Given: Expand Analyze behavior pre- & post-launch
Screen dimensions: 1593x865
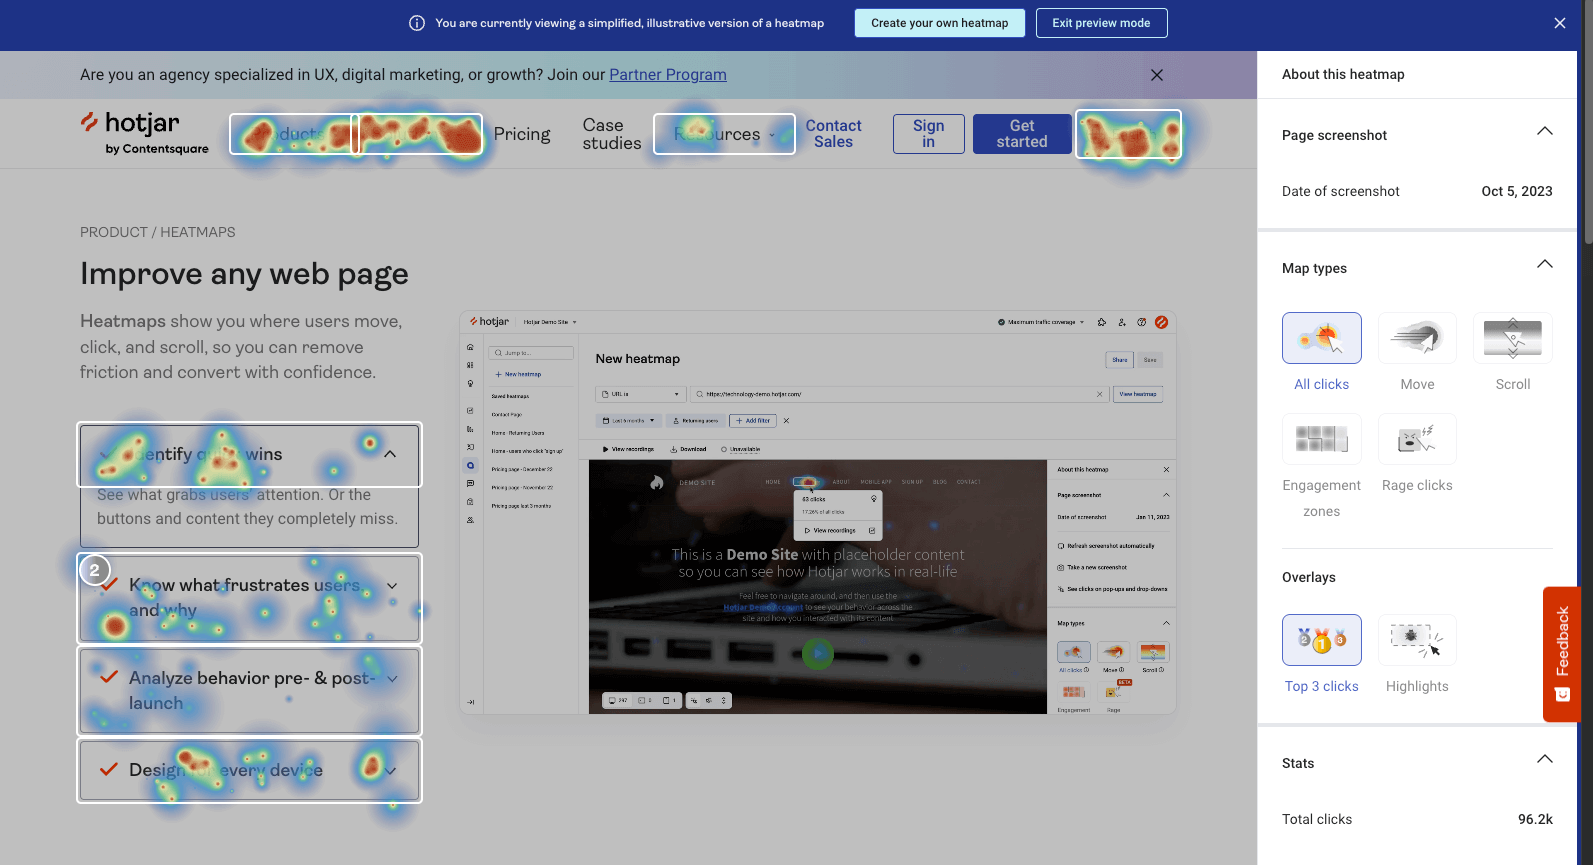Looking at the screenshot, I should tap(392, 679).
